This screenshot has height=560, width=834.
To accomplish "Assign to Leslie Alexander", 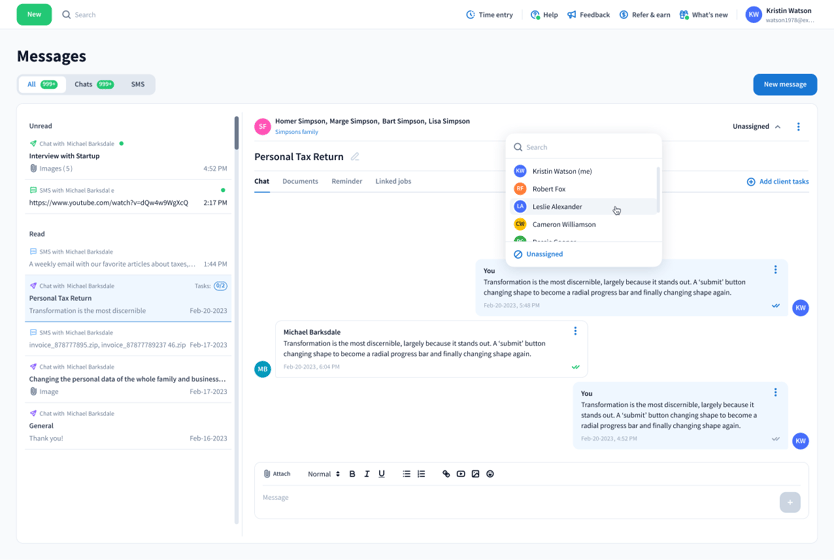I will 583,206.
